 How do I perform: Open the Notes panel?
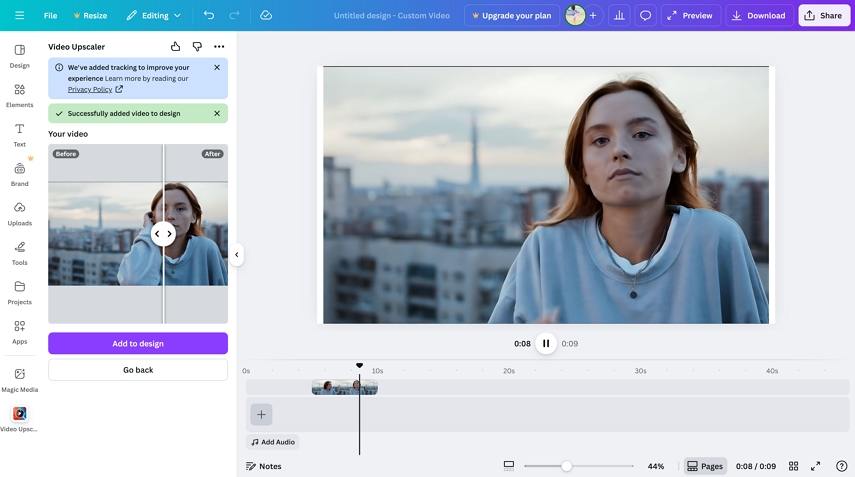pos(264,466)
